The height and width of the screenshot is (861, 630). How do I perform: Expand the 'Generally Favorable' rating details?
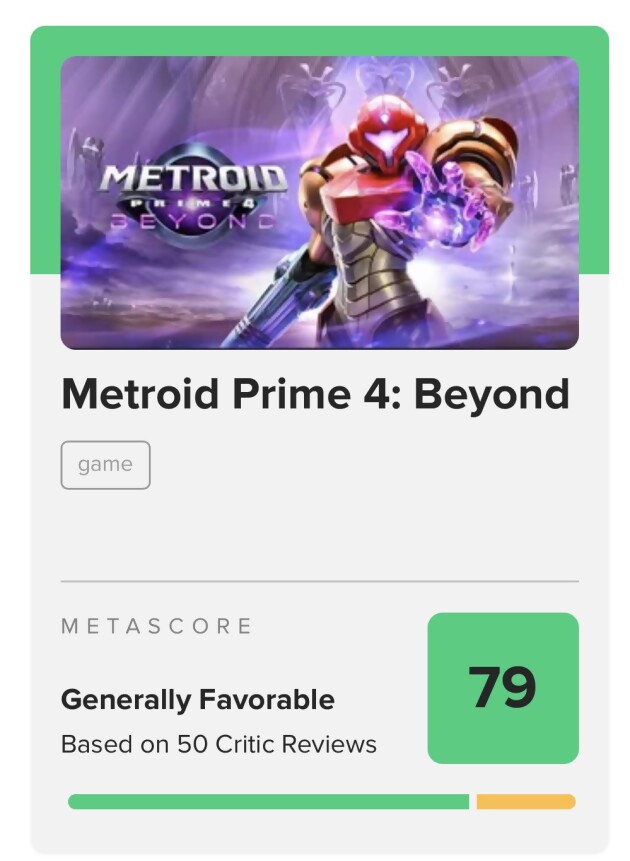pos(197,700)
